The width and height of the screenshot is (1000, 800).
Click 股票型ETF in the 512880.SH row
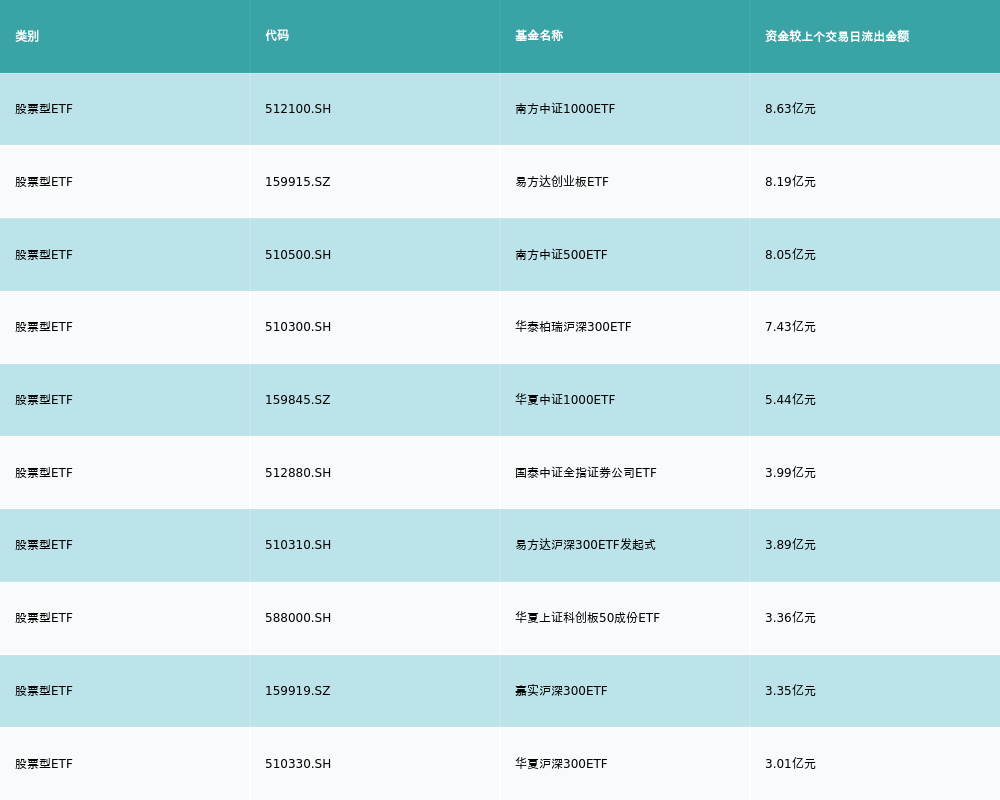click(x=44, y=473)
